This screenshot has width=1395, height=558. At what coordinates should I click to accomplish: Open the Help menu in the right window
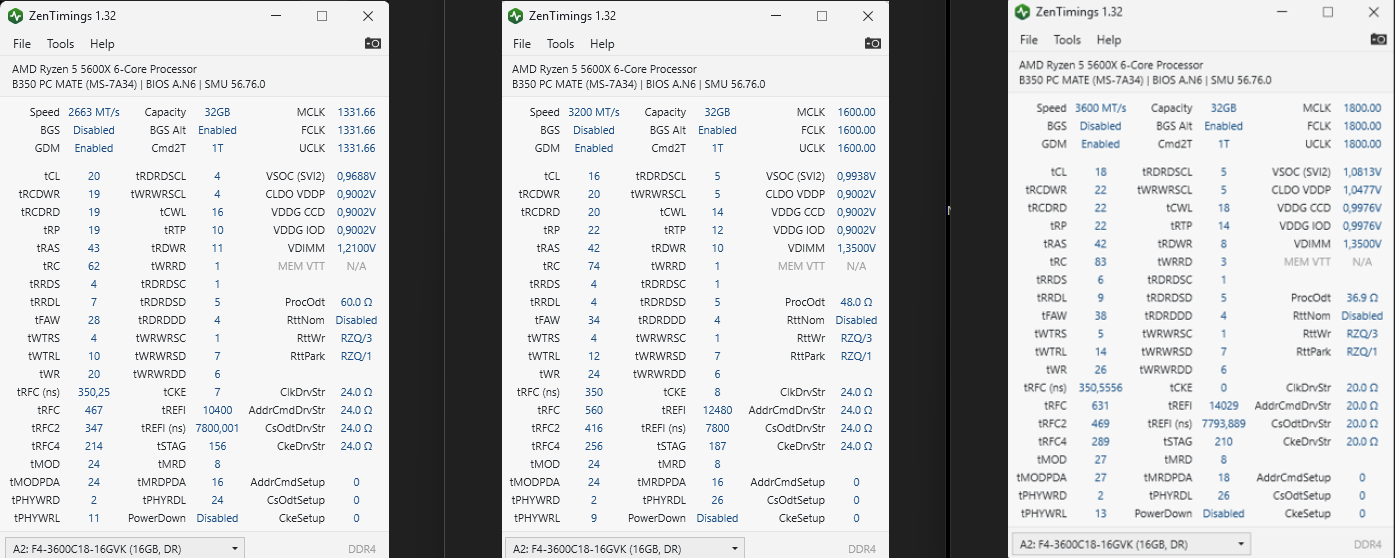pos(1109,40)
